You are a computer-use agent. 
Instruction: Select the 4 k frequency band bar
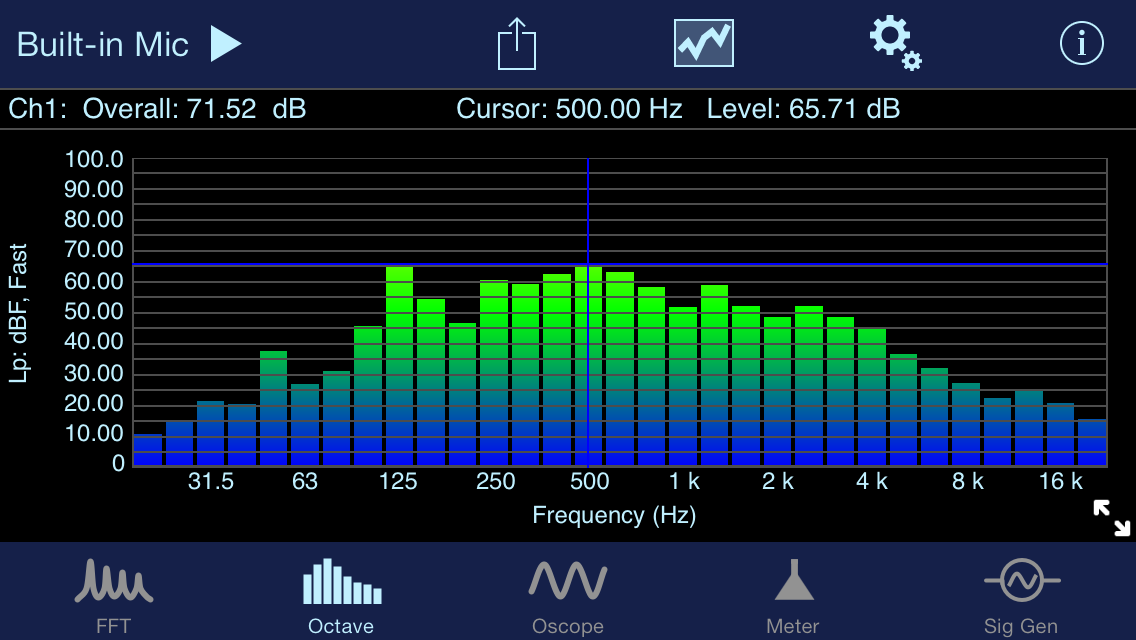872,397
